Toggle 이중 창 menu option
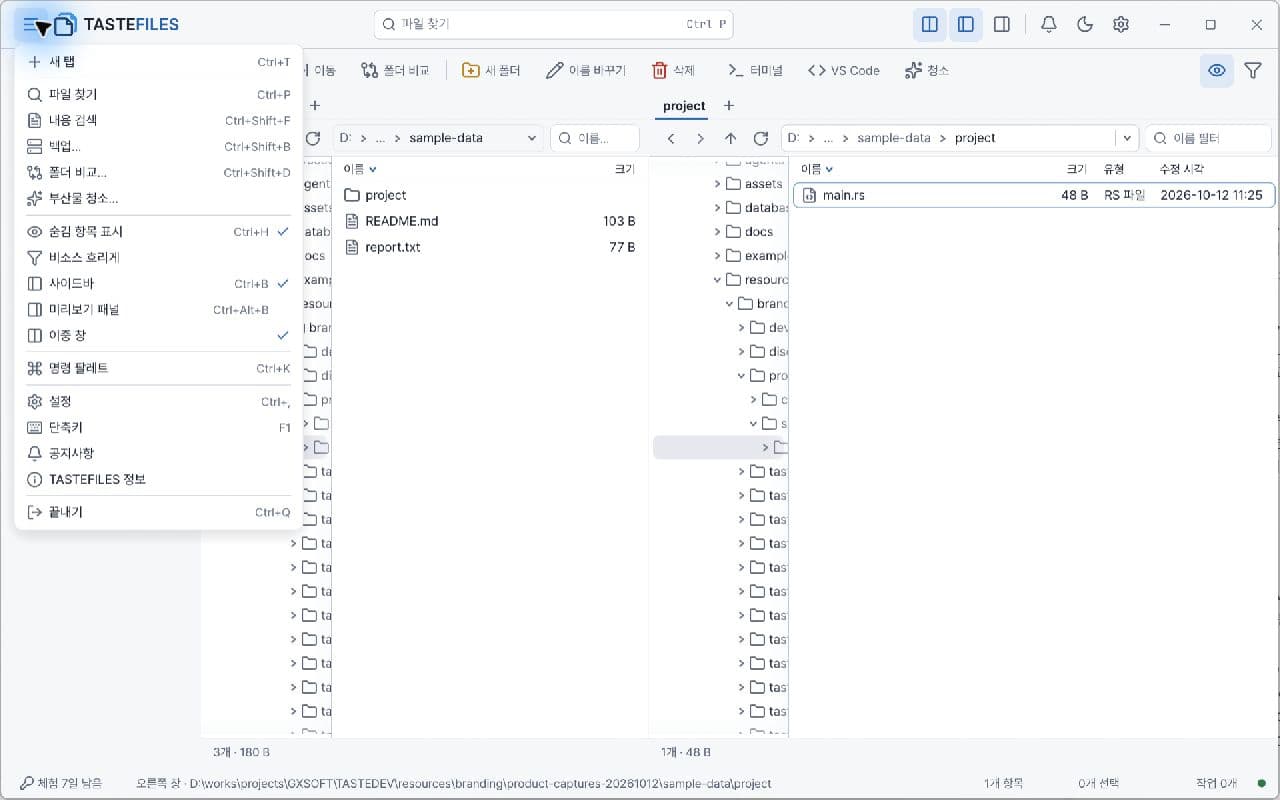This screenshot has width=1280, height=800. (158, 335)
